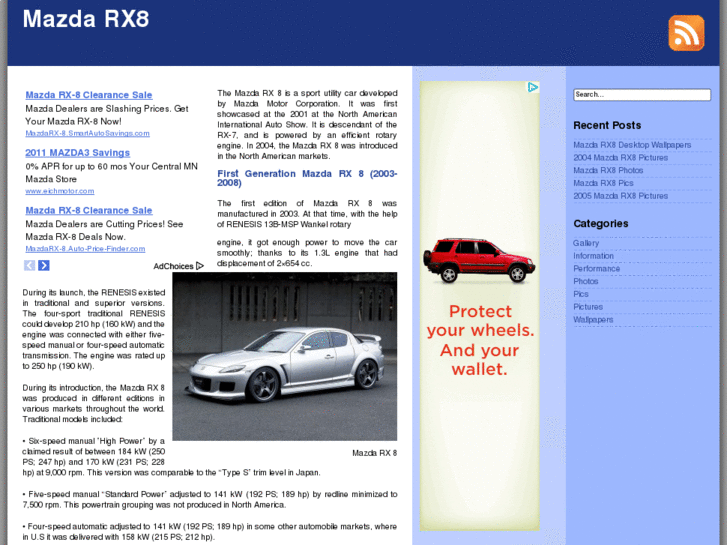Open the 2011 MAZDA3 Savings ad

tap(77, 153)
